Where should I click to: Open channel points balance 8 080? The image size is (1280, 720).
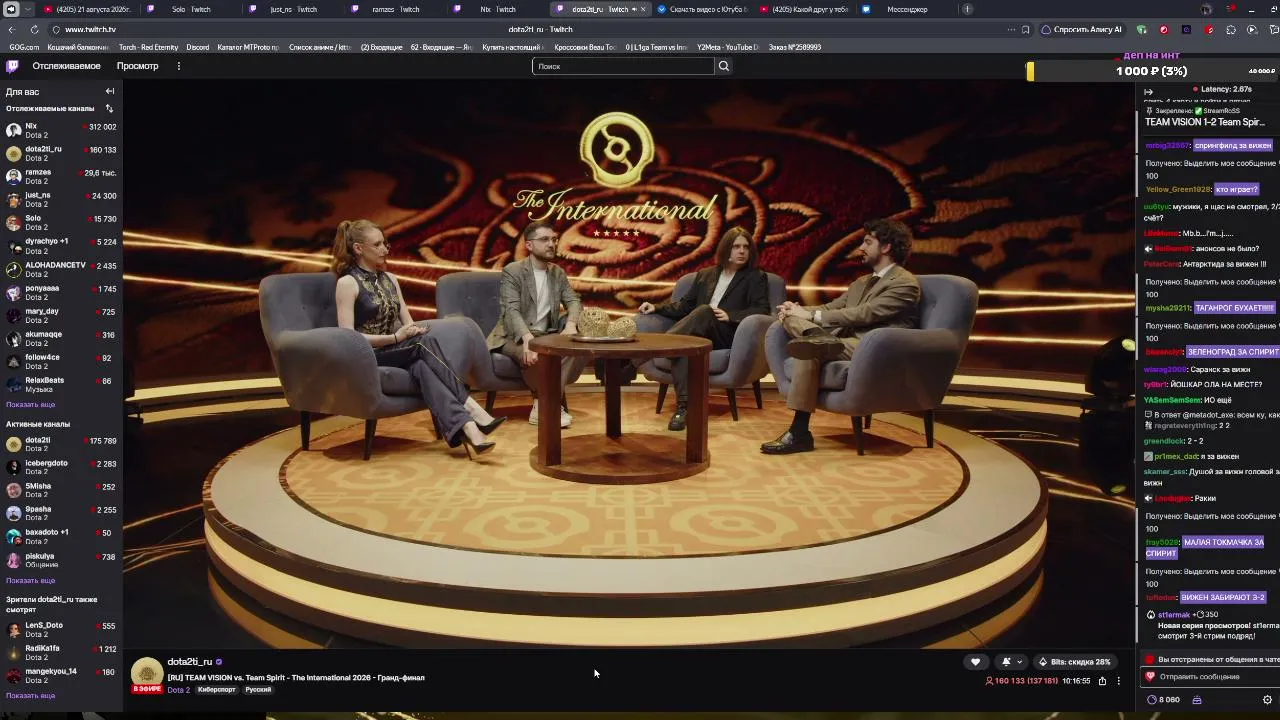click(x=1163, y=699)
